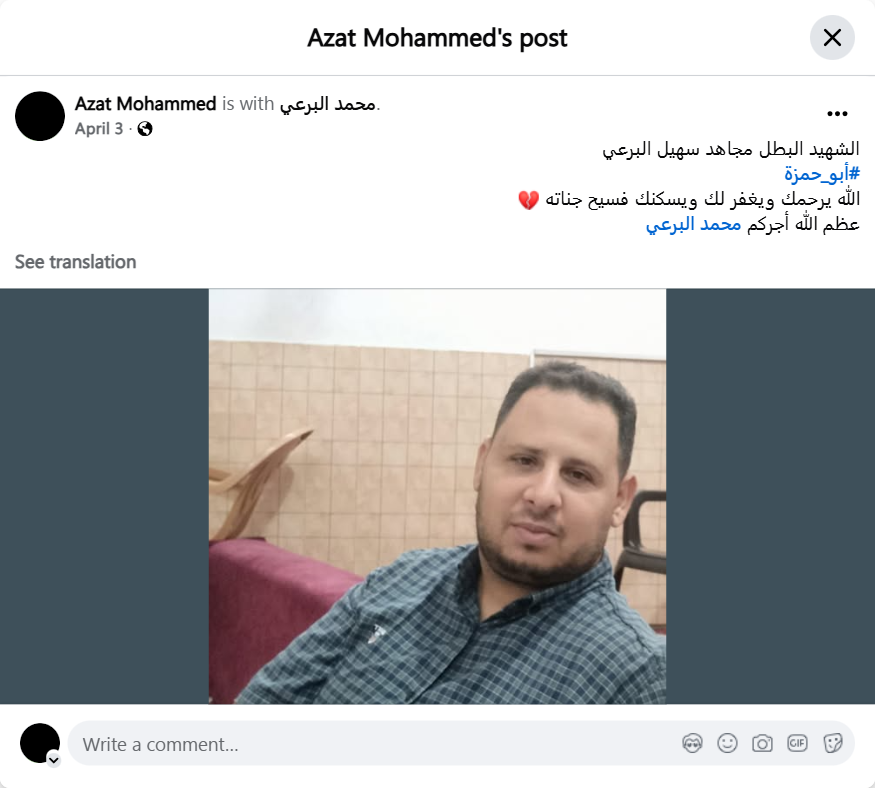Open the sticker picker icon

coord(832,743)
